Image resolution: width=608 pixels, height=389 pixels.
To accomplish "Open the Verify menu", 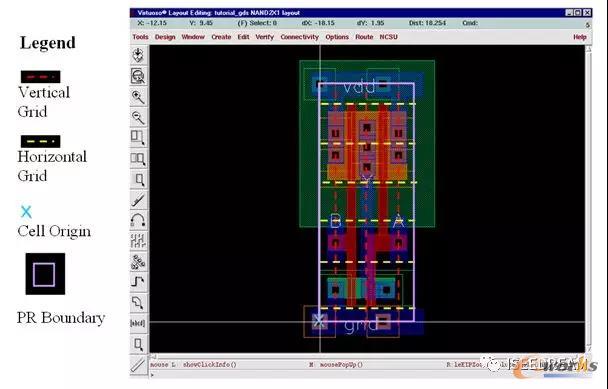I will pyautogui.click(x=264, y=37).
